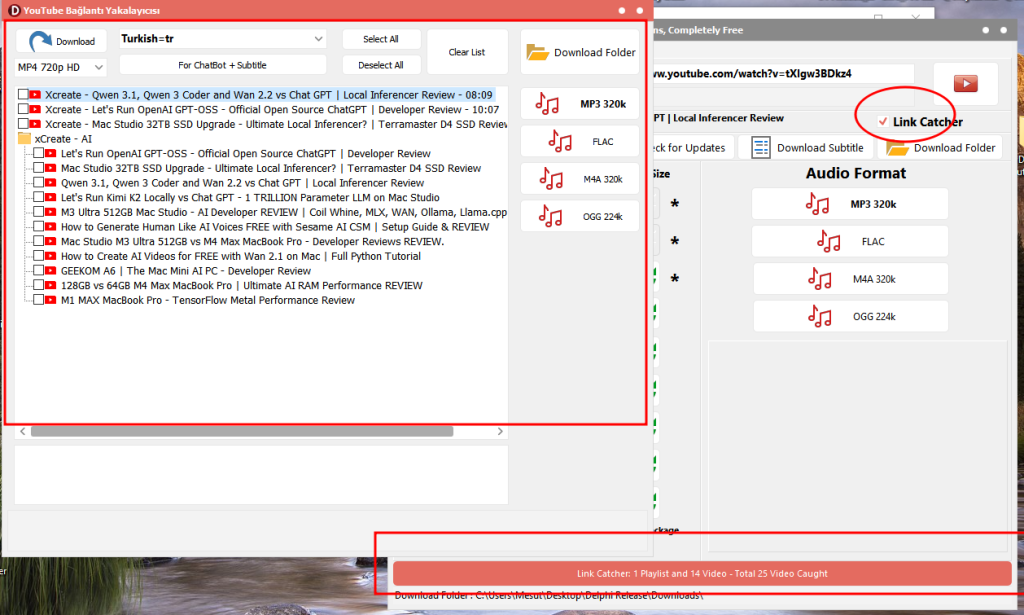Toggle the Link Catcher checkbox
1024x615 pixels.
coord(883,121)
